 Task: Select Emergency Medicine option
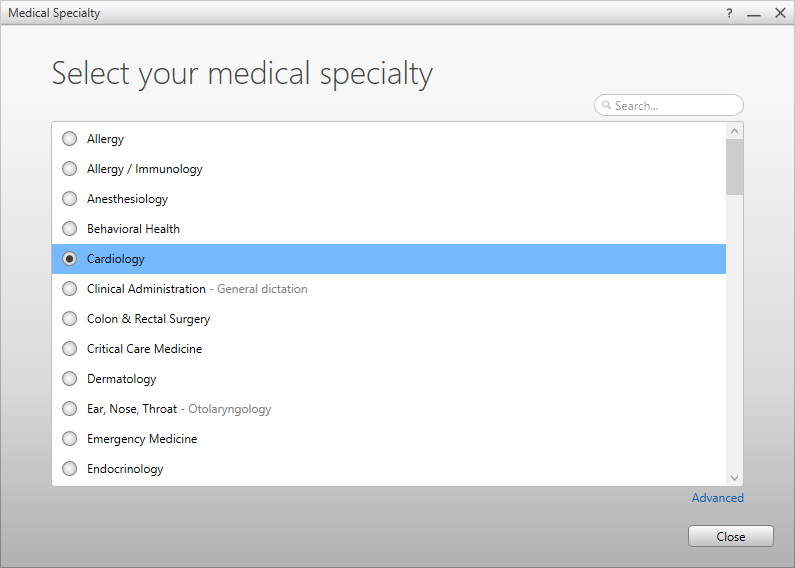tap(69, 439)
